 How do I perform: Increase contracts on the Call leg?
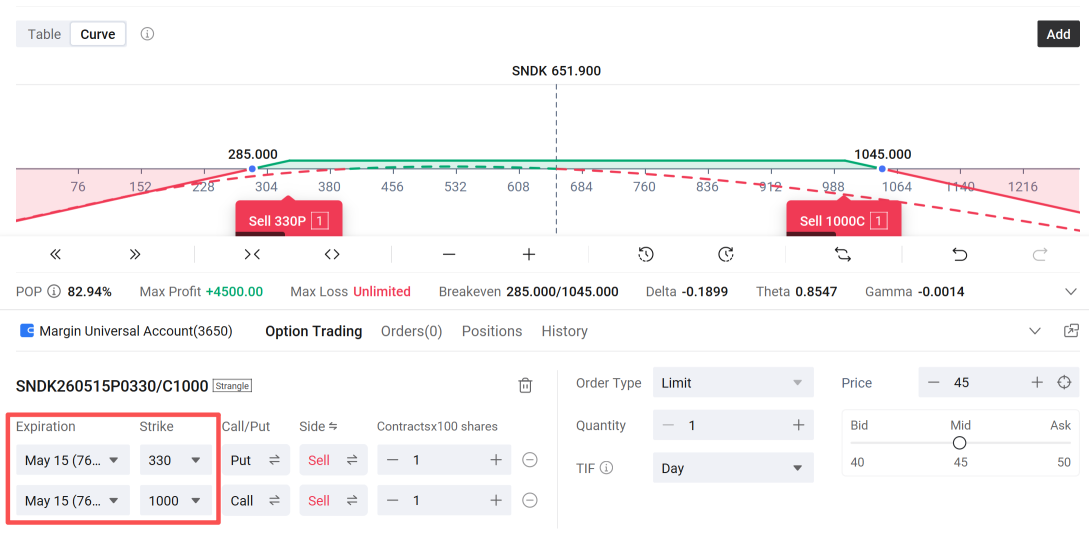click(496, 501)
